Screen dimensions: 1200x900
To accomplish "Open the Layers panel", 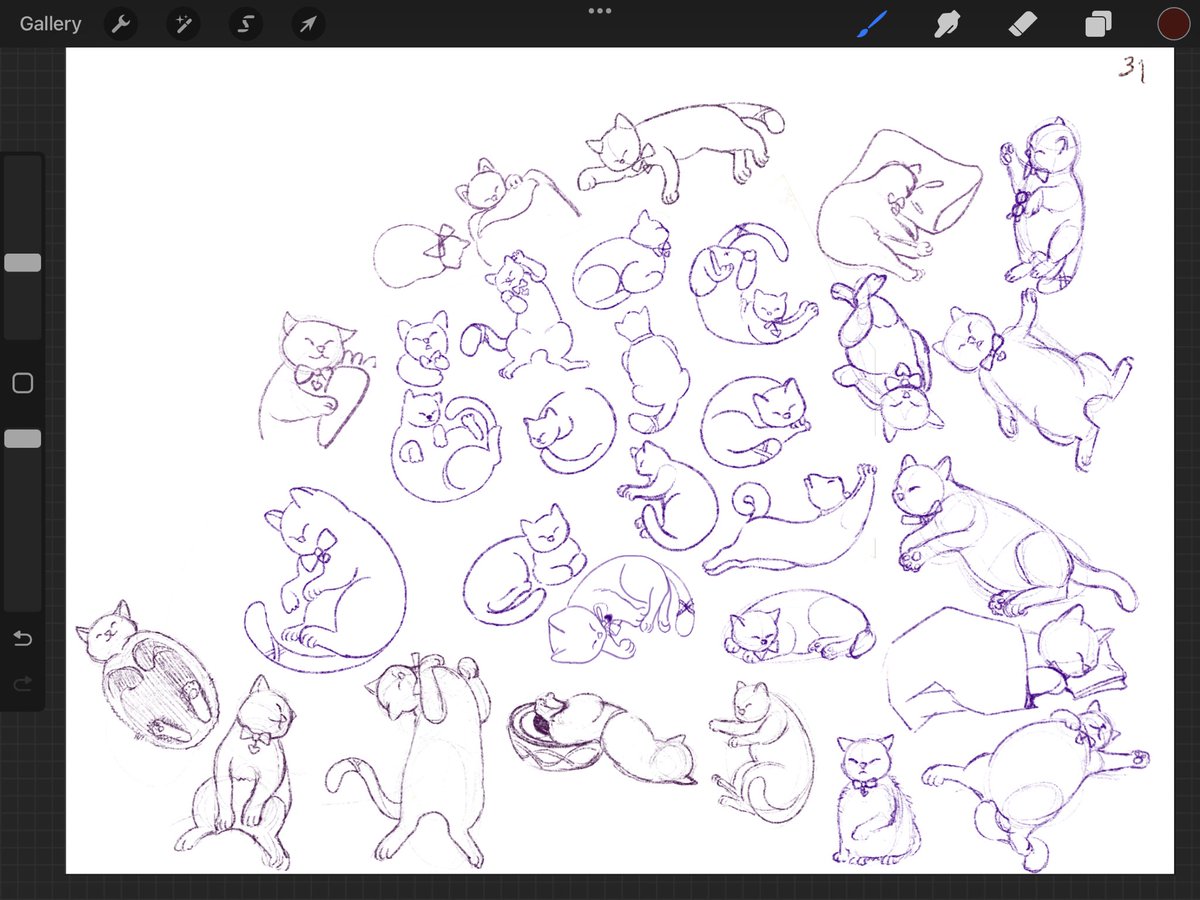I will (1098, 24).
